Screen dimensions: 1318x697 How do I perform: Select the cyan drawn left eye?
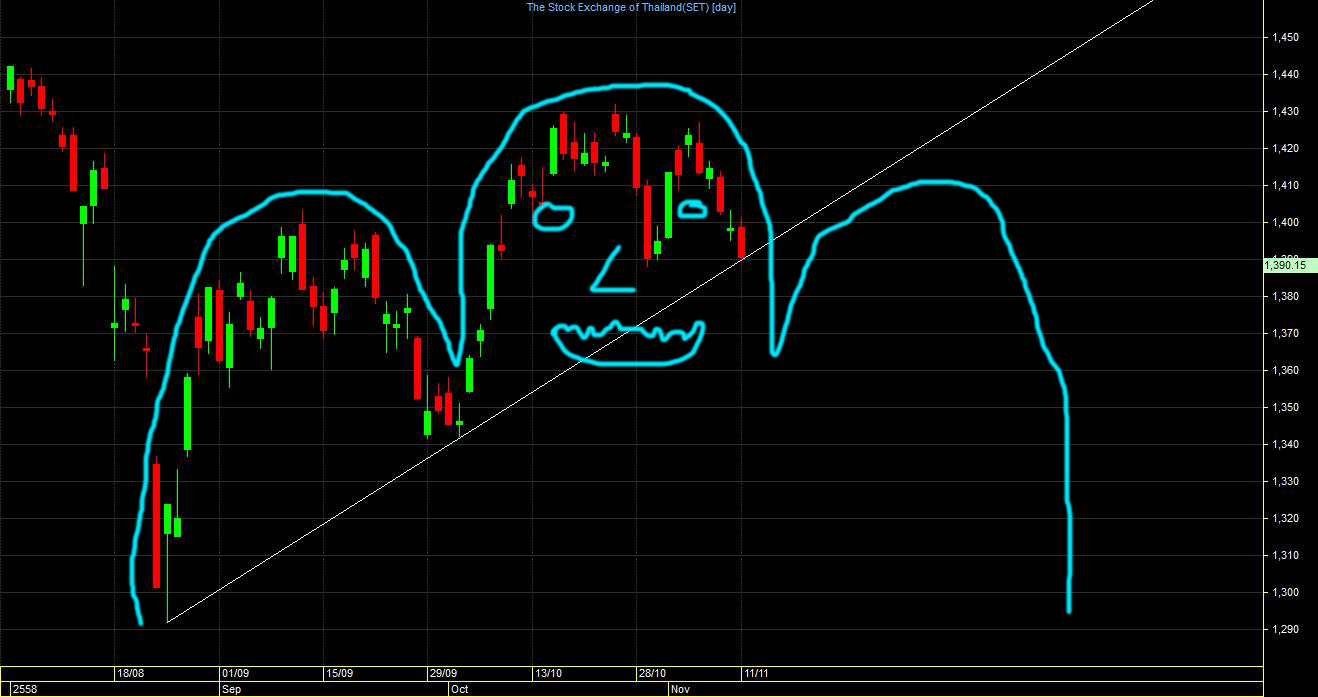[x=553, y=216]
